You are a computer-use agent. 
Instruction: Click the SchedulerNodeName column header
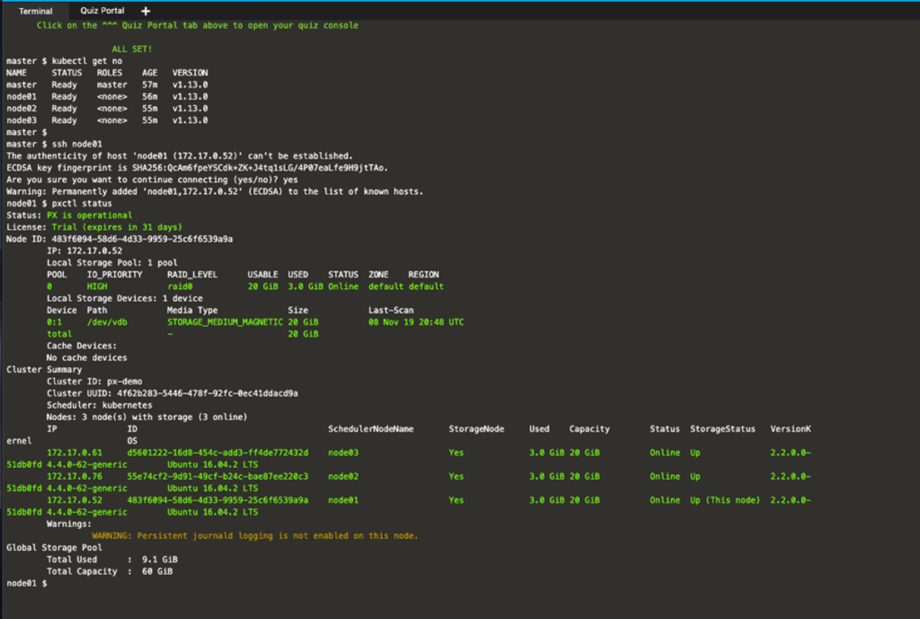point(371,429)
